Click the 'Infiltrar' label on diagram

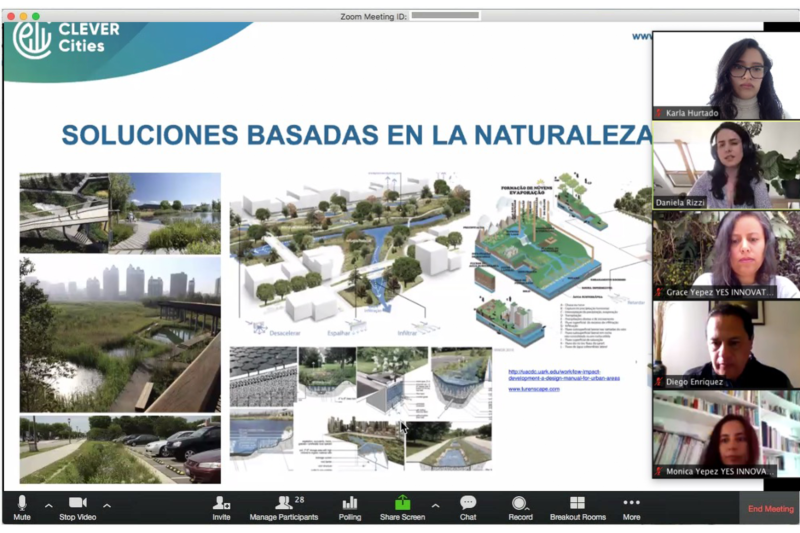tap(407, 333)
